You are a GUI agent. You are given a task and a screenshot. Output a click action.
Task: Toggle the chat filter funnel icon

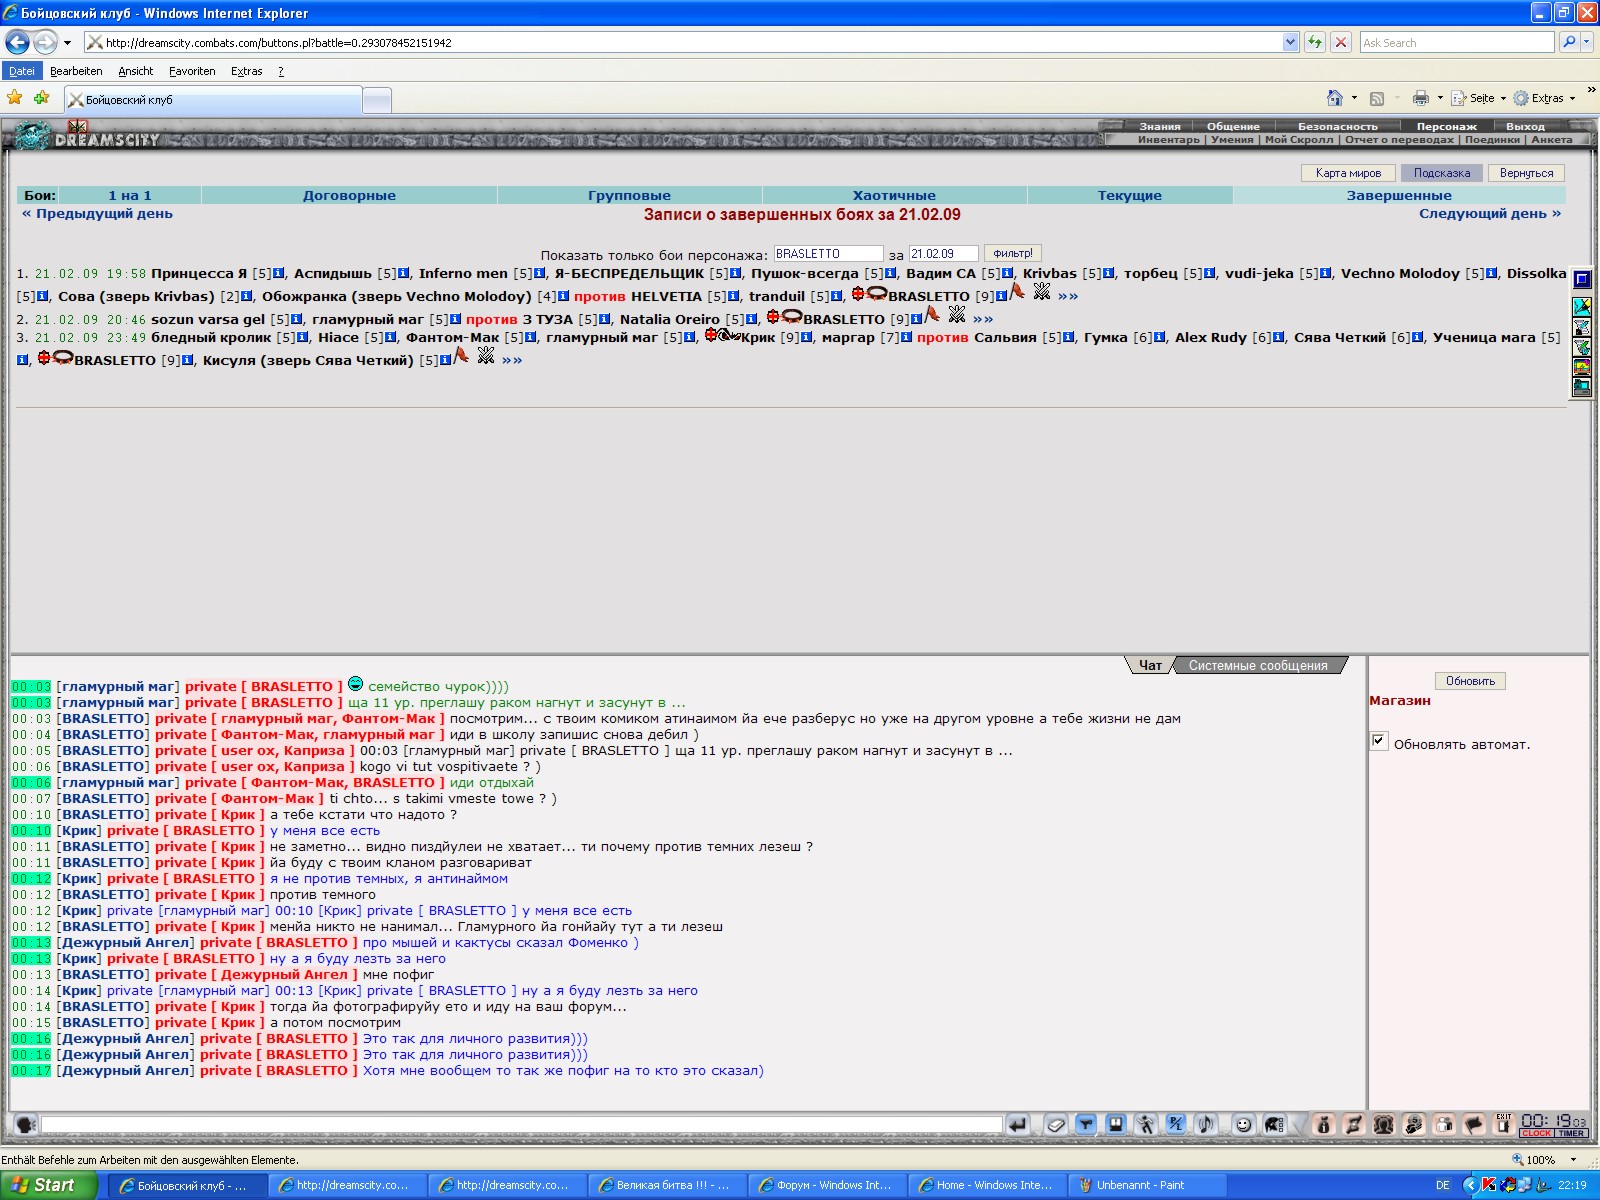1086,1124
